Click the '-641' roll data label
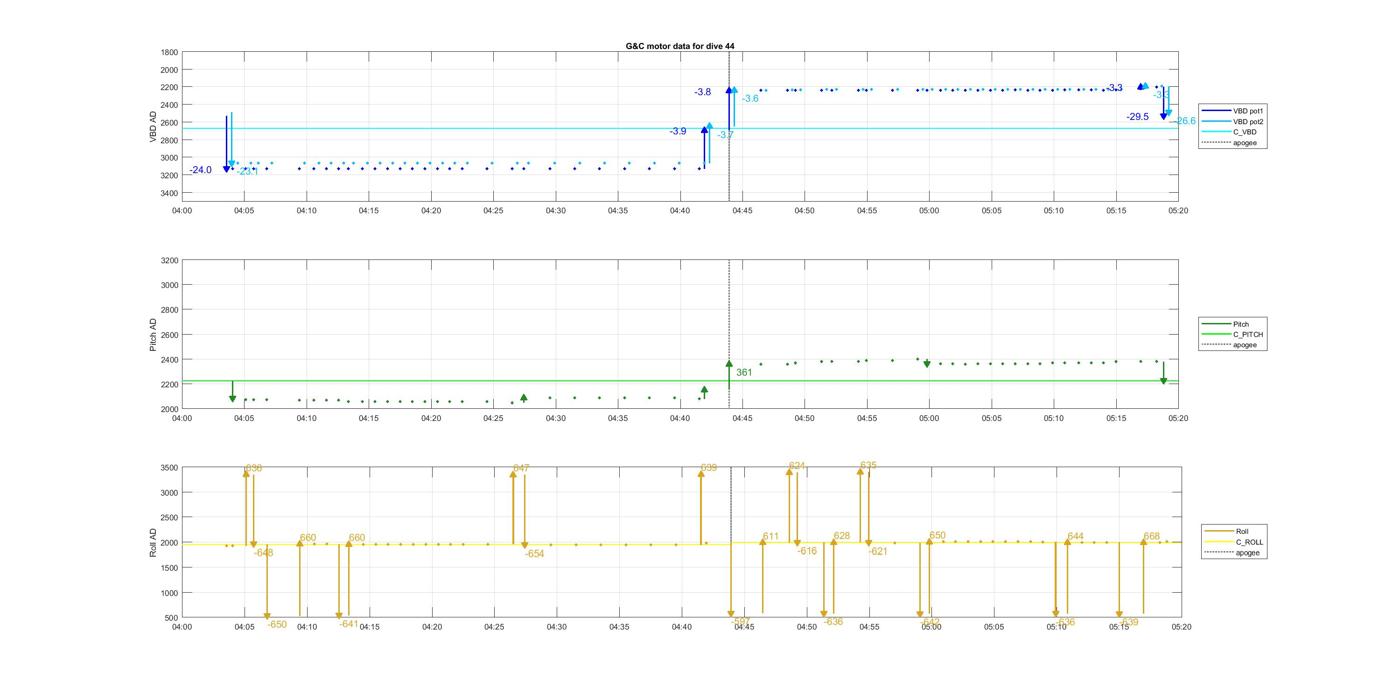Viewport: 1400px width, 693px height. (x=348, y=623)
